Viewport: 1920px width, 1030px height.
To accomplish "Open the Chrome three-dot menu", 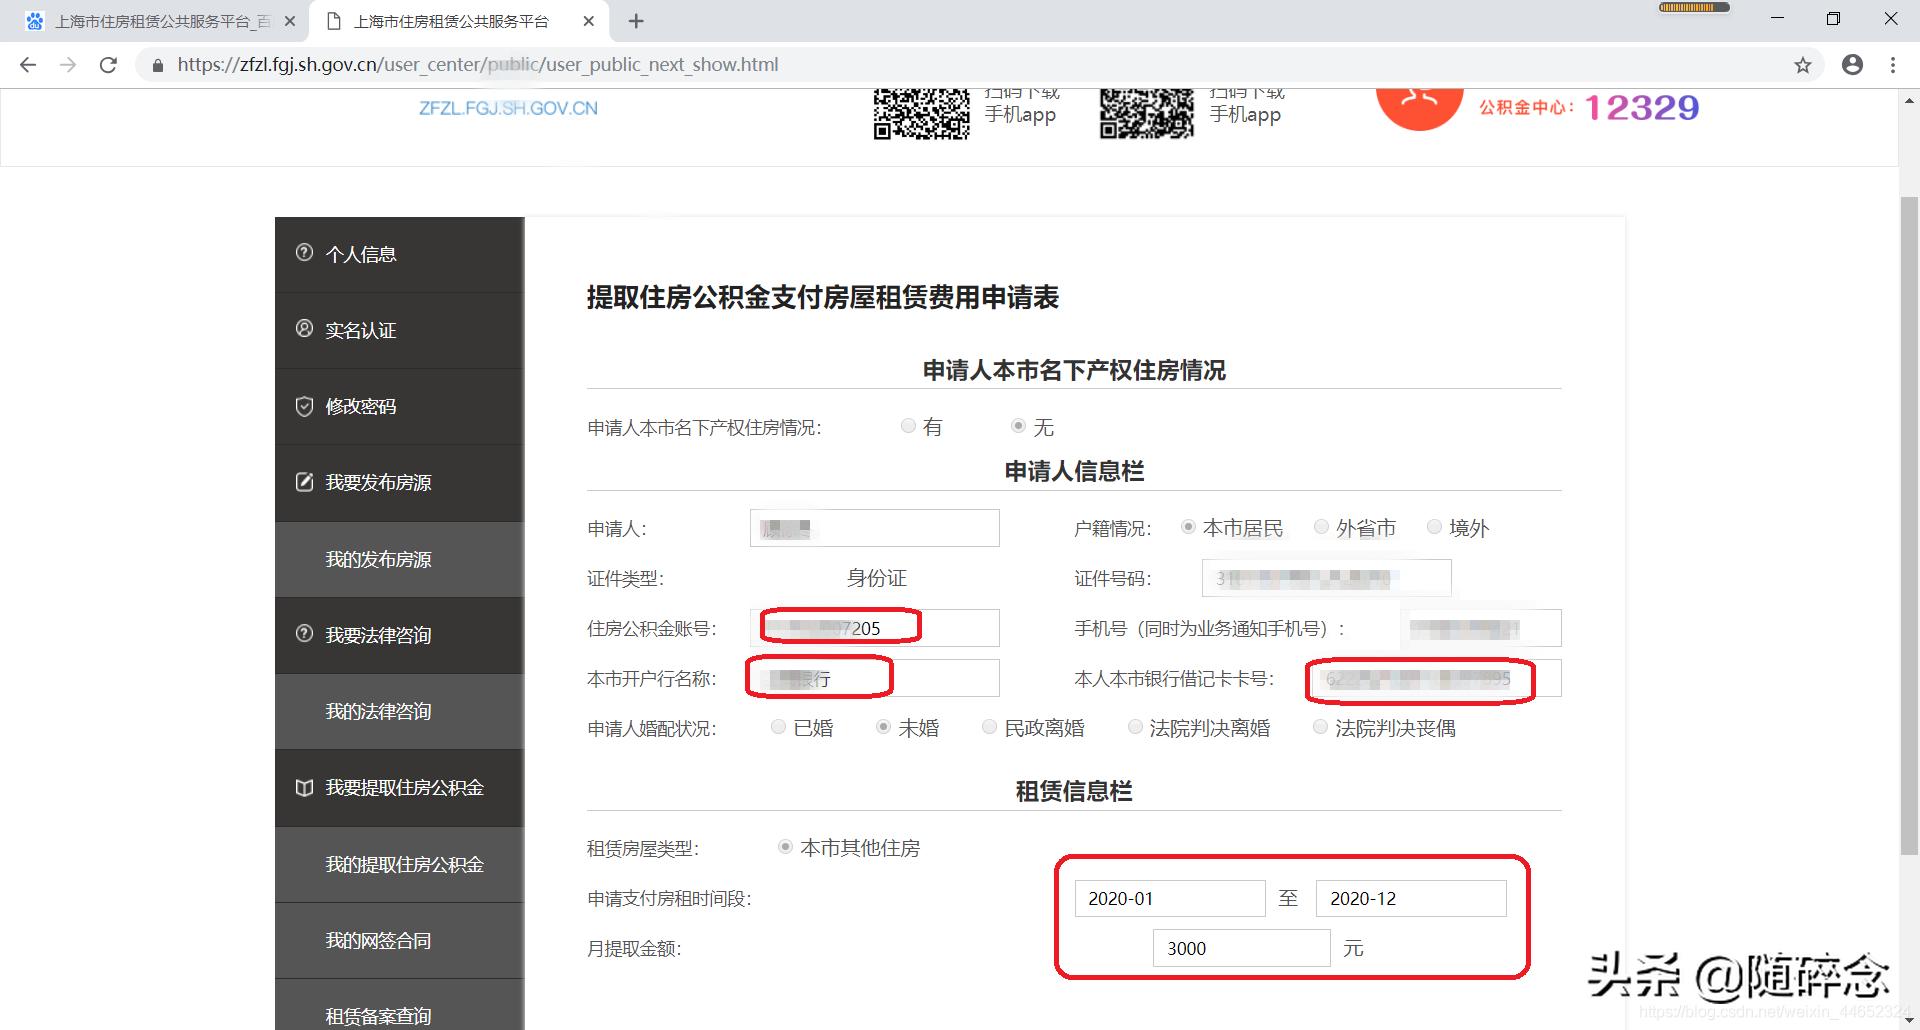I will tap(1892, 64).
